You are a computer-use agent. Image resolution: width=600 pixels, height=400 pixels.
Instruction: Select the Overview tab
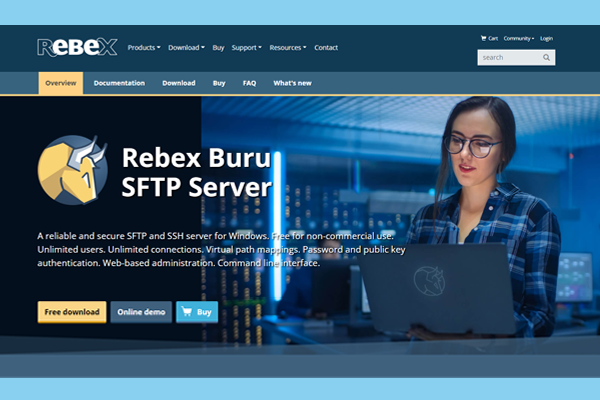coord(61,83)
